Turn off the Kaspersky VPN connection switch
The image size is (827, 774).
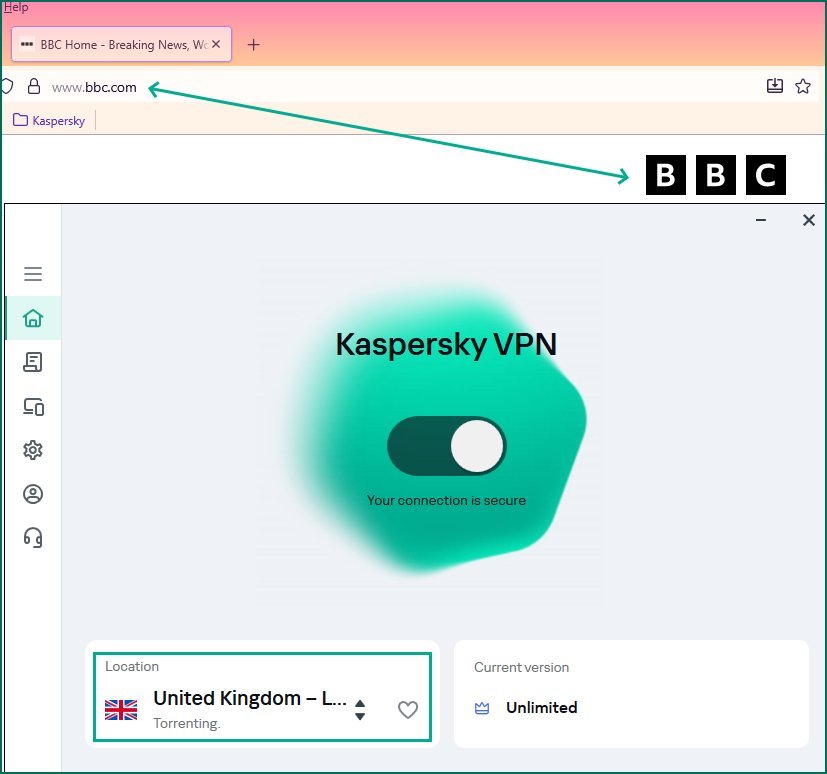point(447,446)
